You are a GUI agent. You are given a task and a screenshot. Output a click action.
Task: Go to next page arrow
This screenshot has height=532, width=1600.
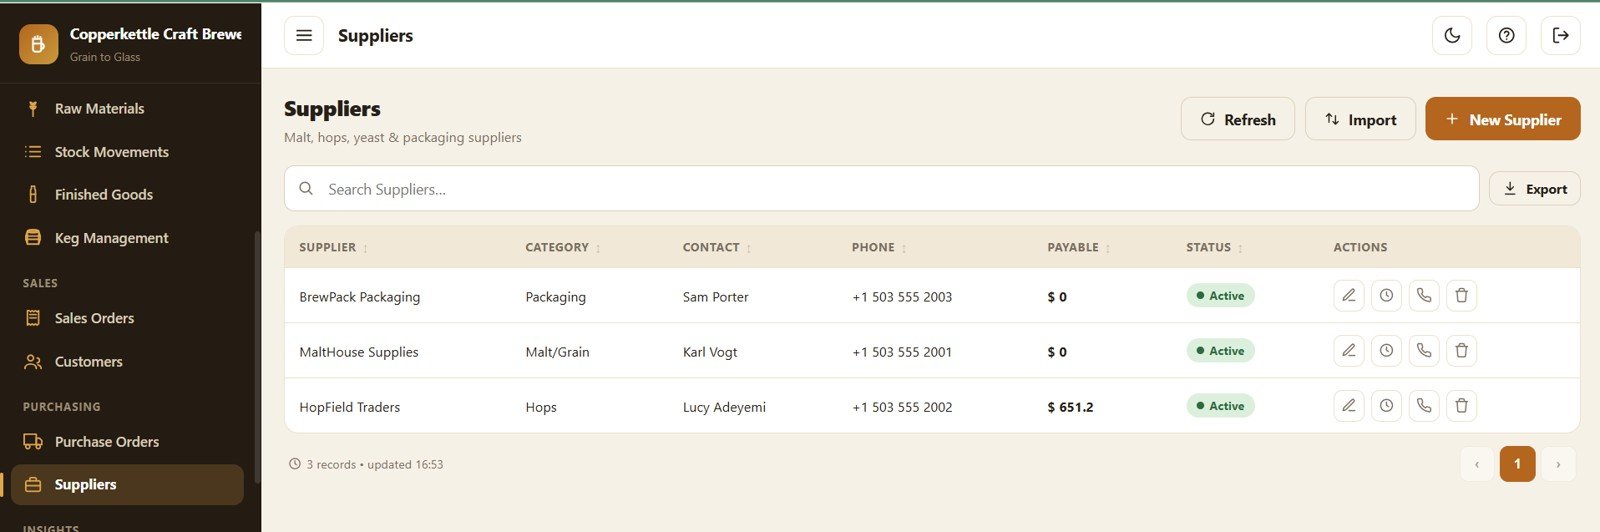point(1558,464)
